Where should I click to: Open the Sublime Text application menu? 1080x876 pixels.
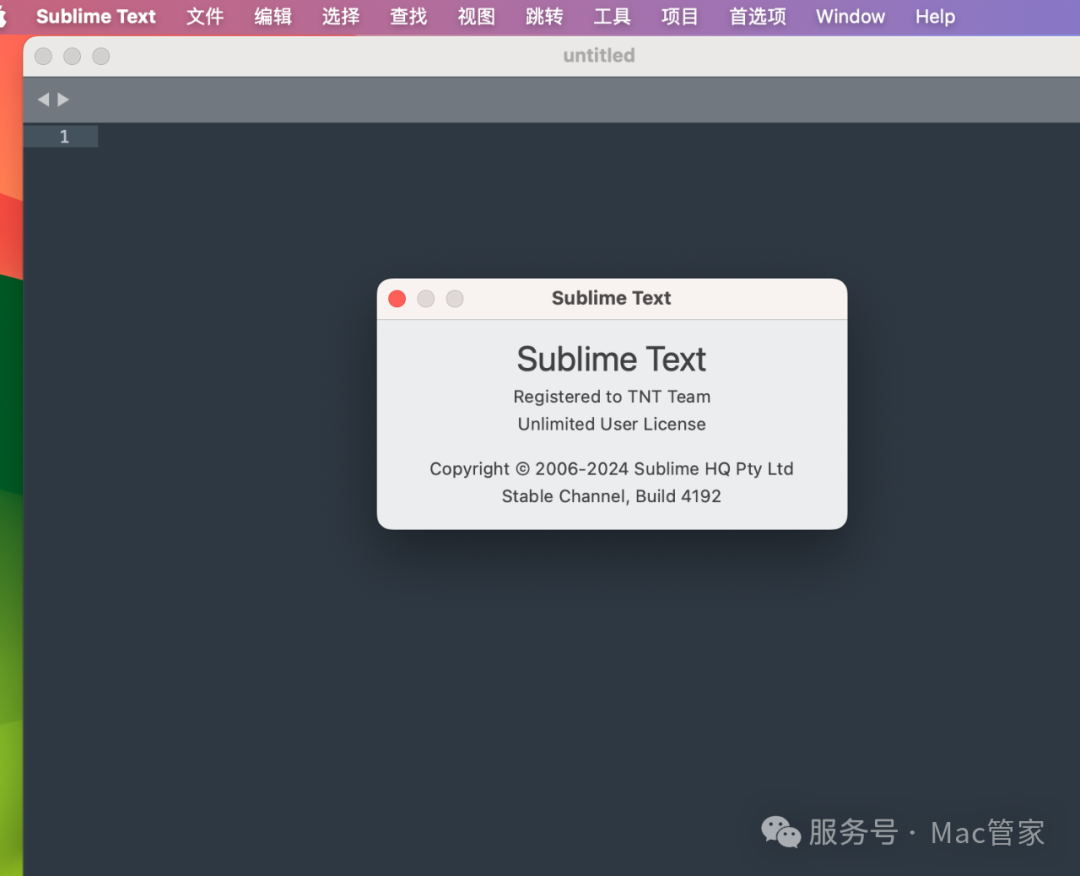coord(96,17)
